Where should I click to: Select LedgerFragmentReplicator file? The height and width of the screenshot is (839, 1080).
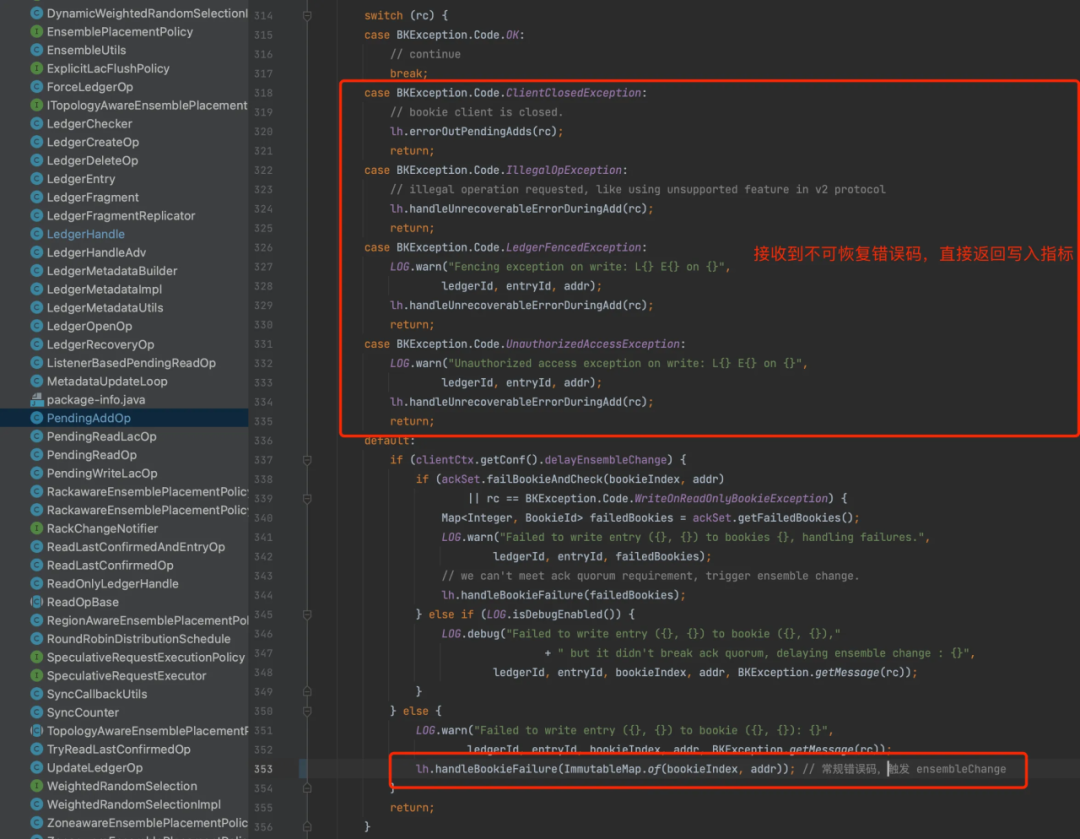point(121,216)
